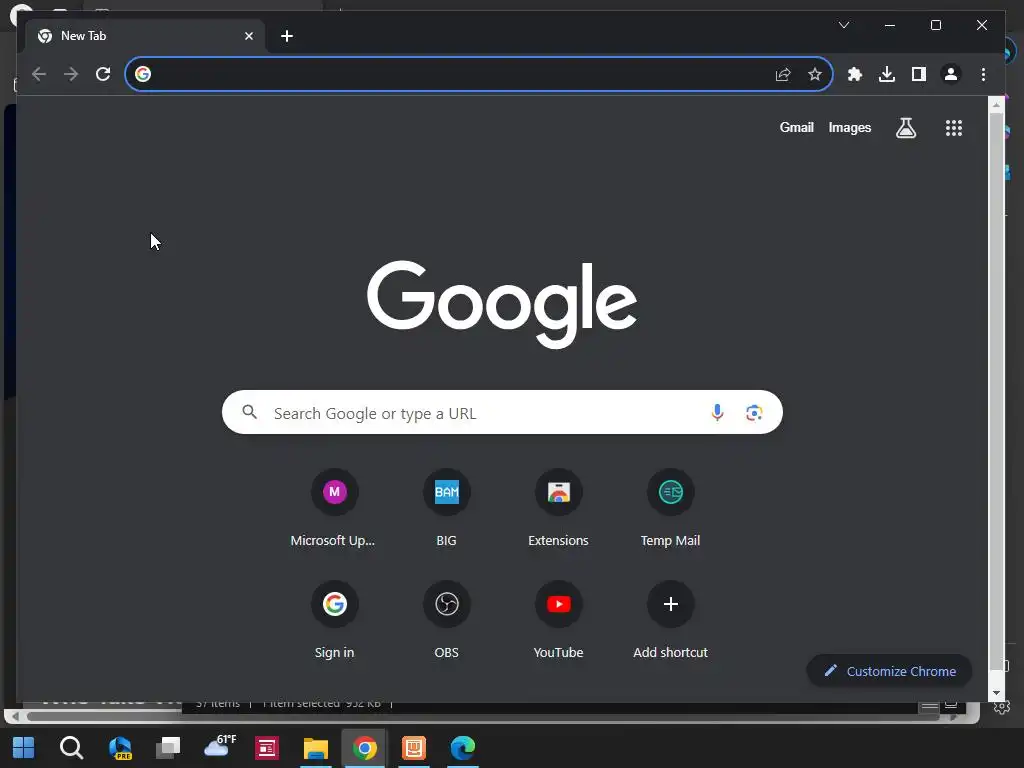
Task: Bookmark this tab with the star icon
Action: click(814, 74)
